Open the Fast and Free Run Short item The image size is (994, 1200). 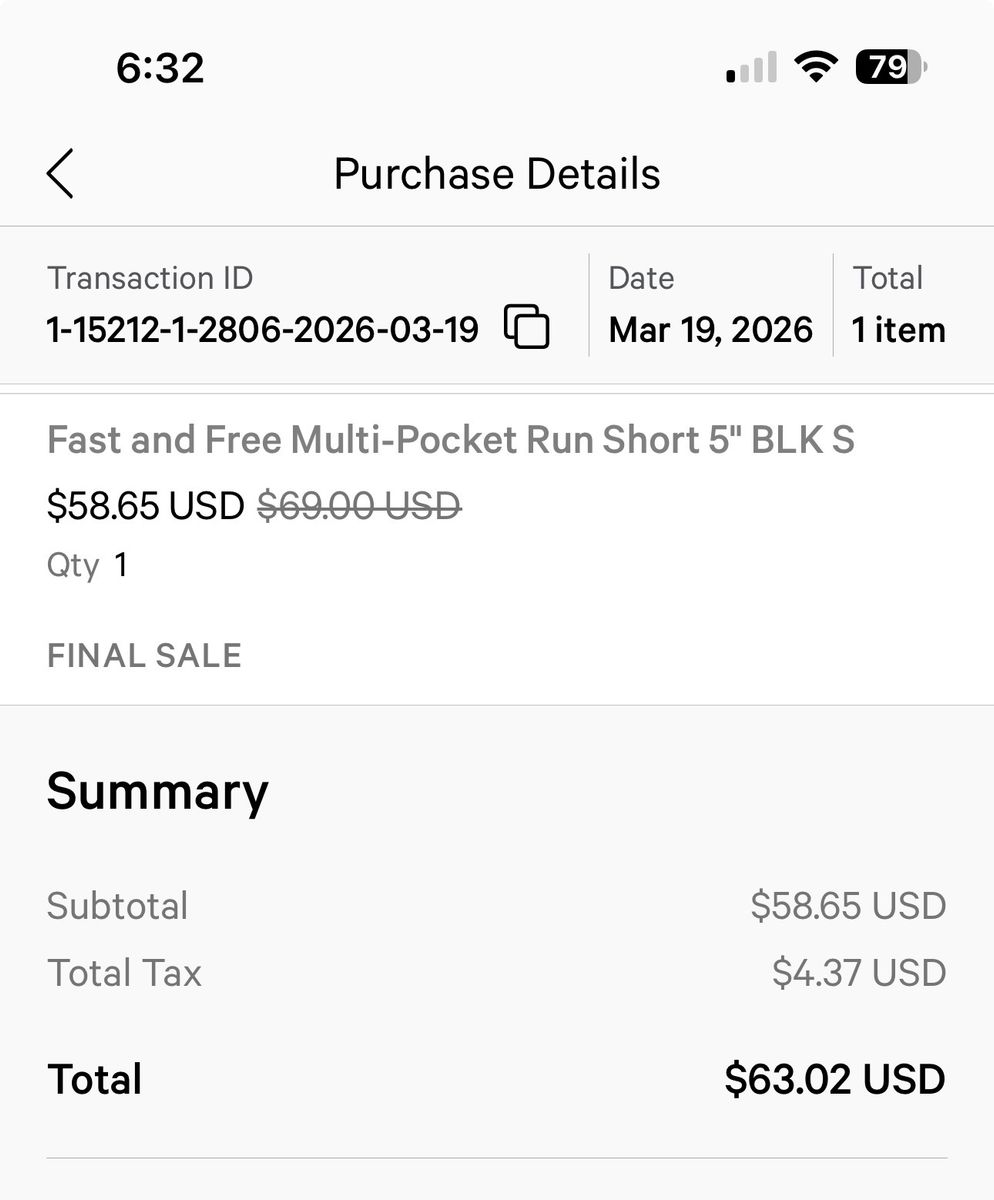[x=451, y=440]
